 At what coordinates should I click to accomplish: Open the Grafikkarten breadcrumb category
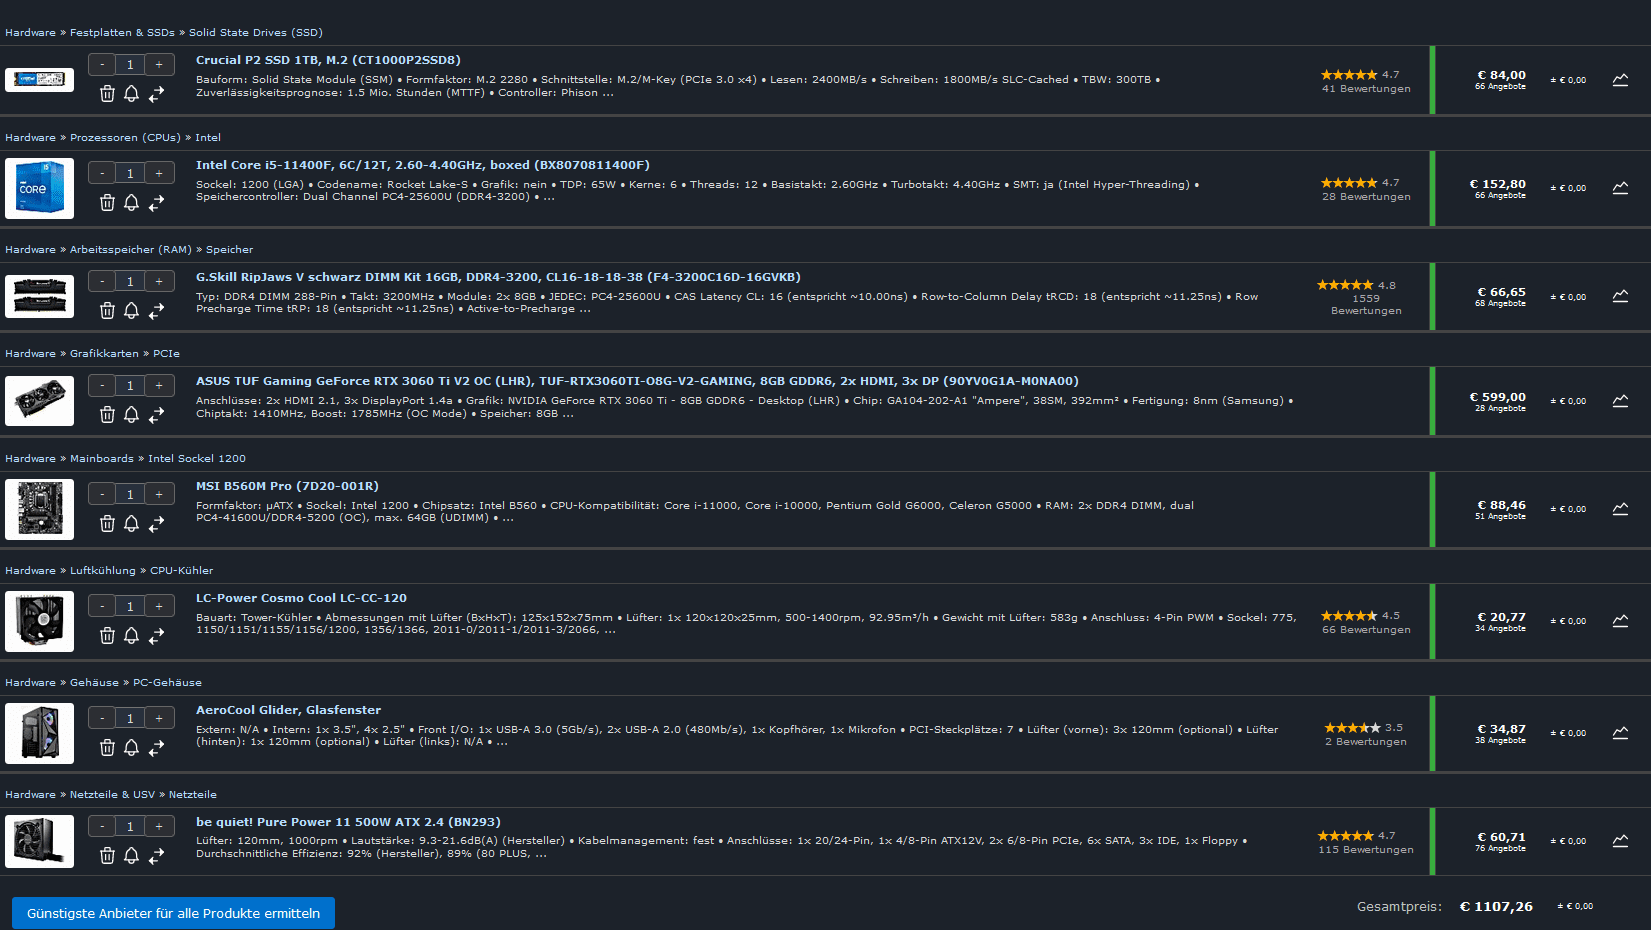(x=104, y=354)
